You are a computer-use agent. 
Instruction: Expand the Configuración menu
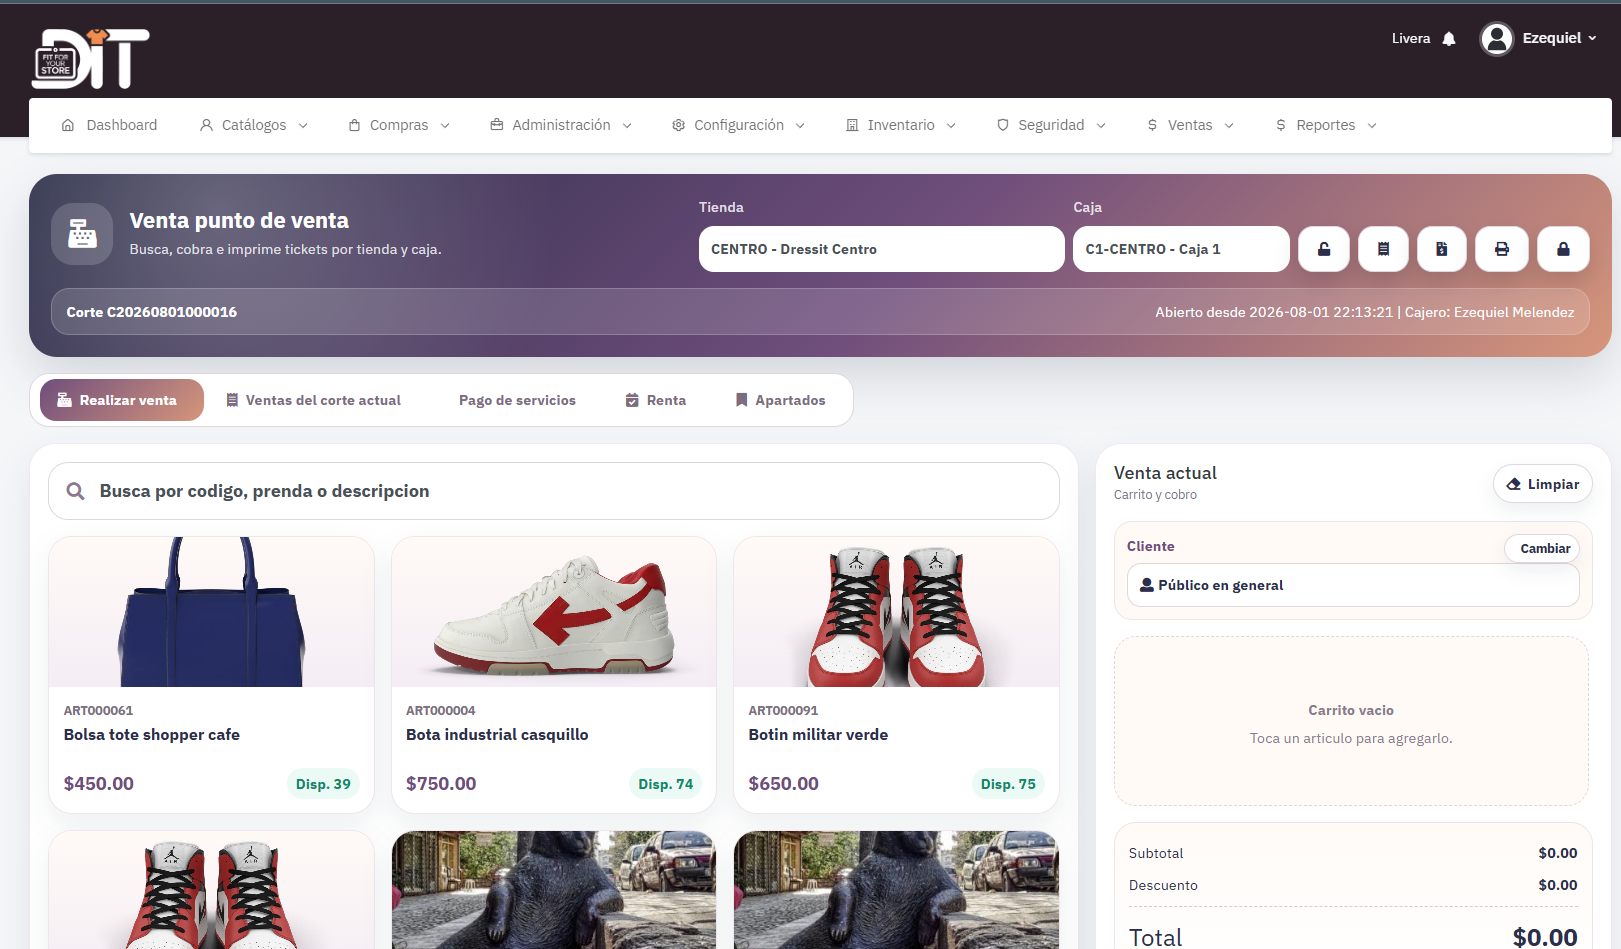pyautogui.click(x=739, y=125)
